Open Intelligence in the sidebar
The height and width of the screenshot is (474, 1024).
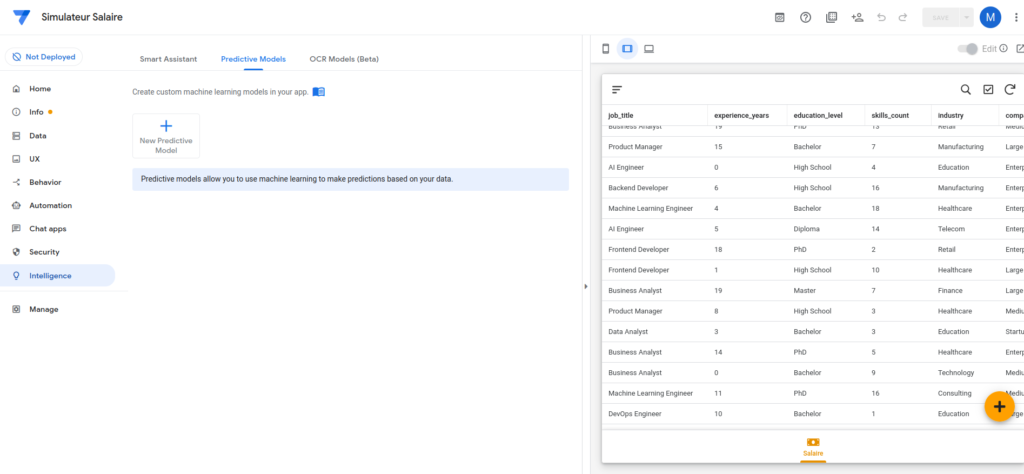pos(57,276)
